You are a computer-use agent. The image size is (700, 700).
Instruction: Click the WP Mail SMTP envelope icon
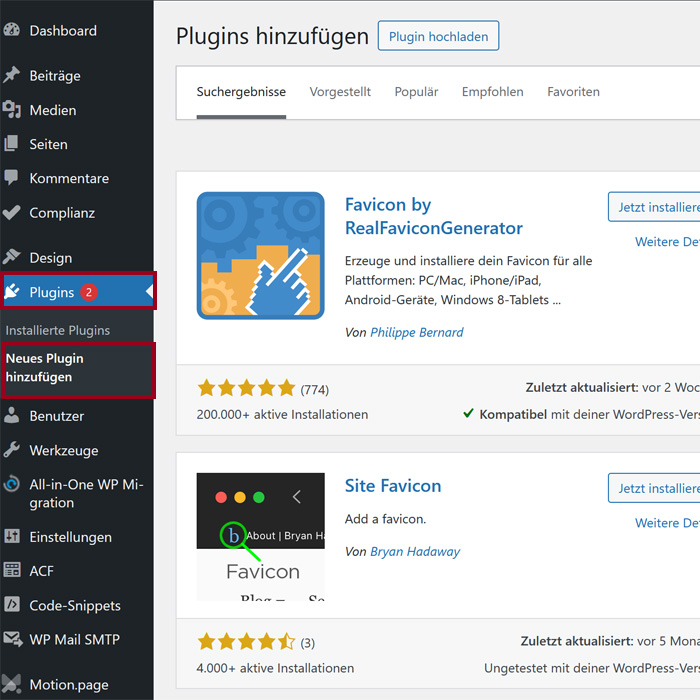tap(12, 639)
